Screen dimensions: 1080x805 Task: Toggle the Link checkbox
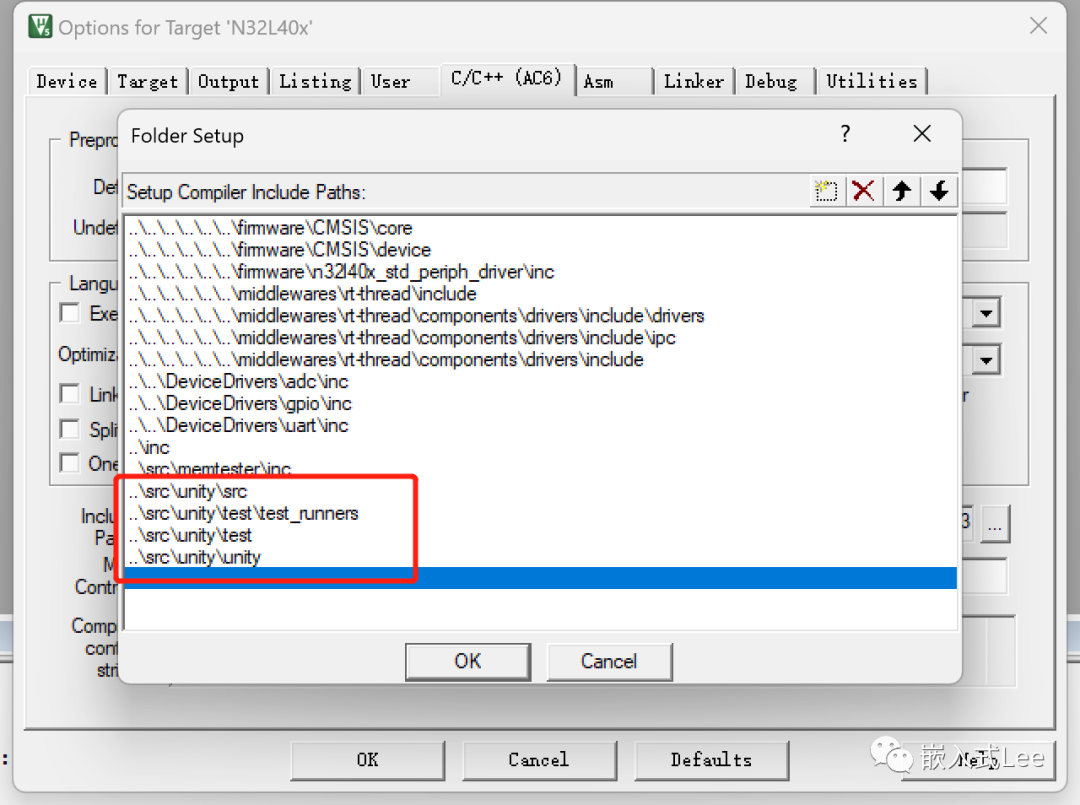tap(69, 394)
